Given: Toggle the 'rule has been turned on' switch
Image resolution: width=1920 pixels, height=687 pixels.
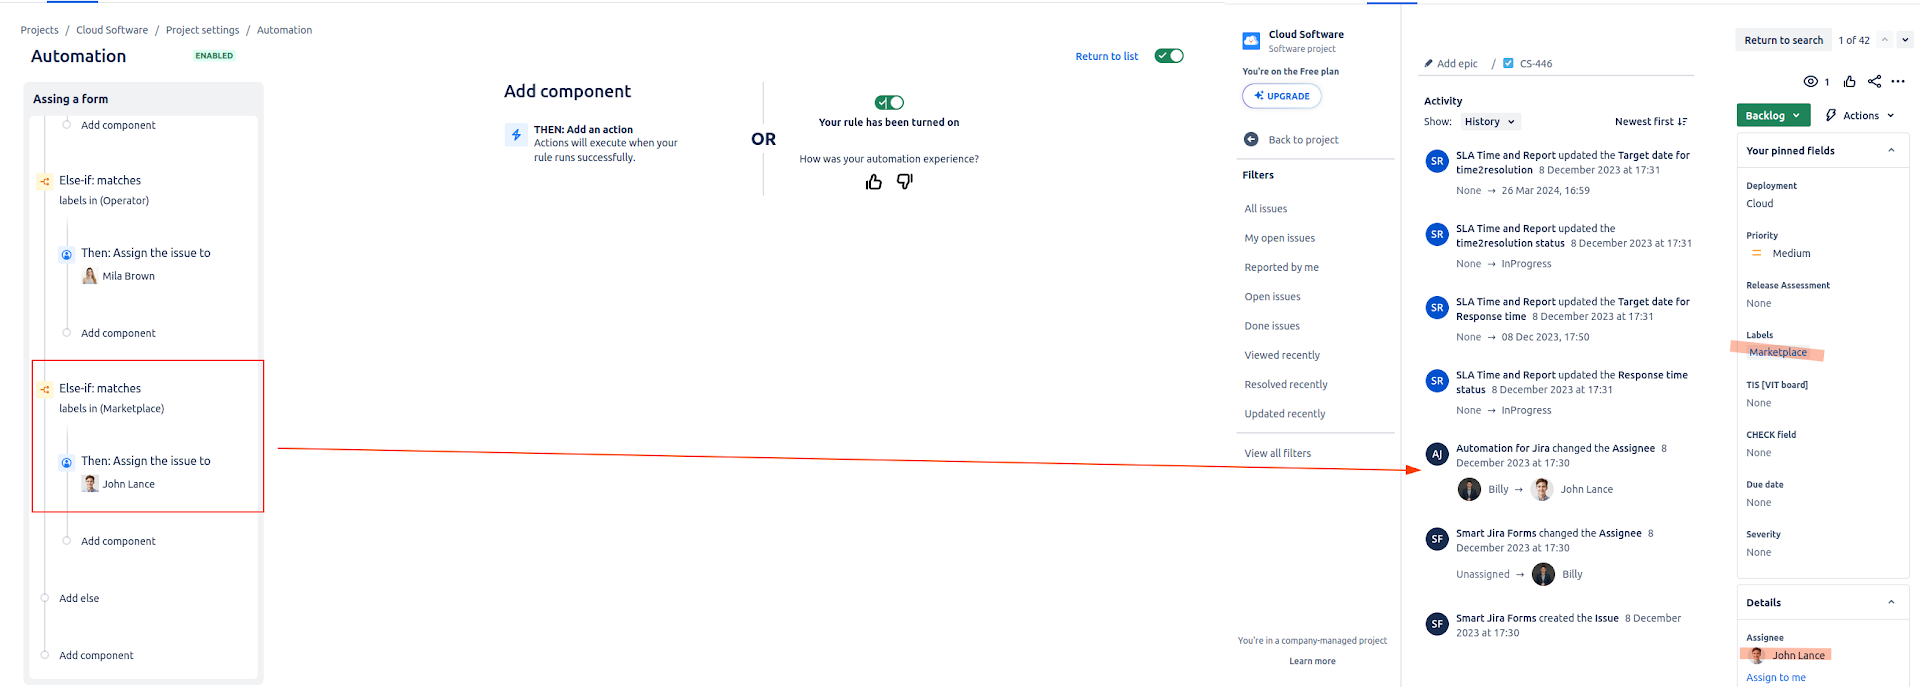Looking at the screenshot, I should (889, 103).
